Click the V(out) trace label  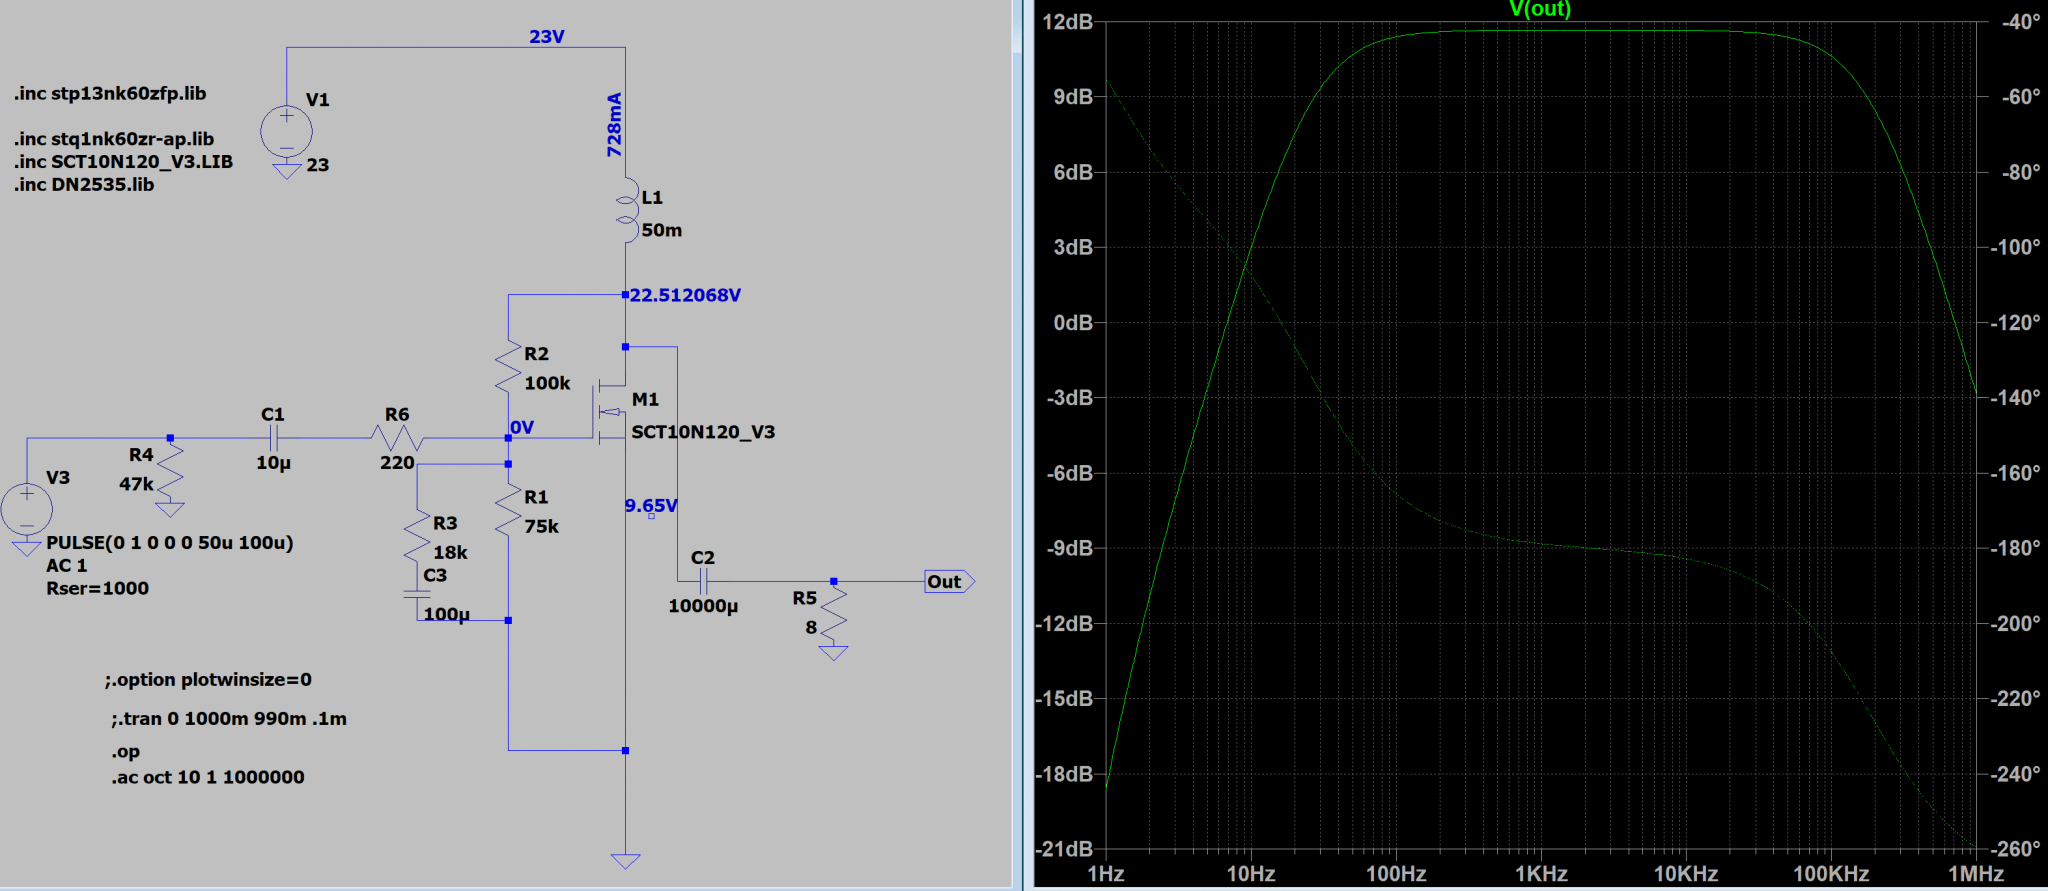click(x=1540, y=9)
